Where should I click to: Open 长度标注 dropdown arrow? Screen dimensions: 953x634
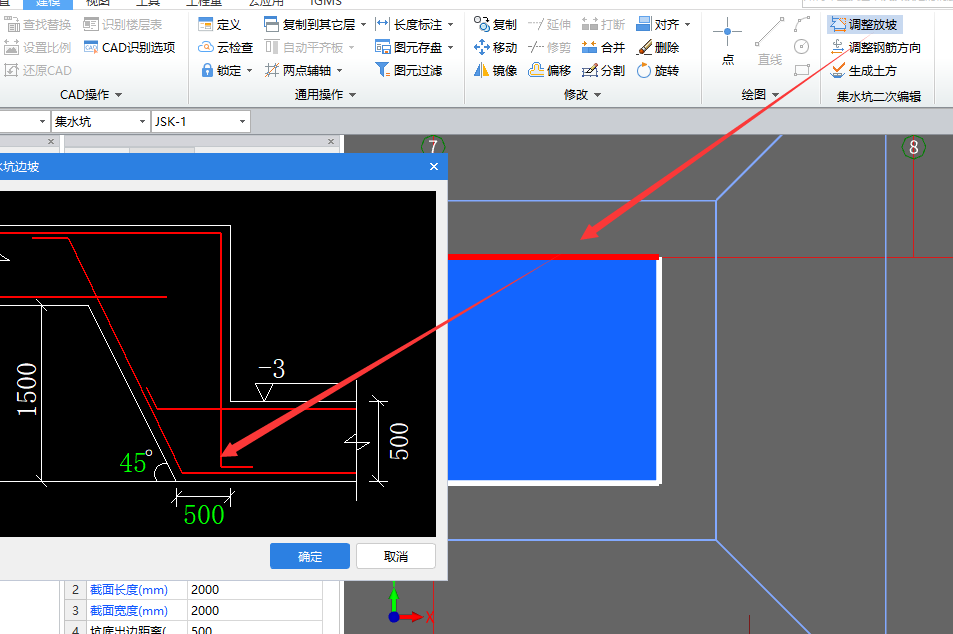coord(450,25)
